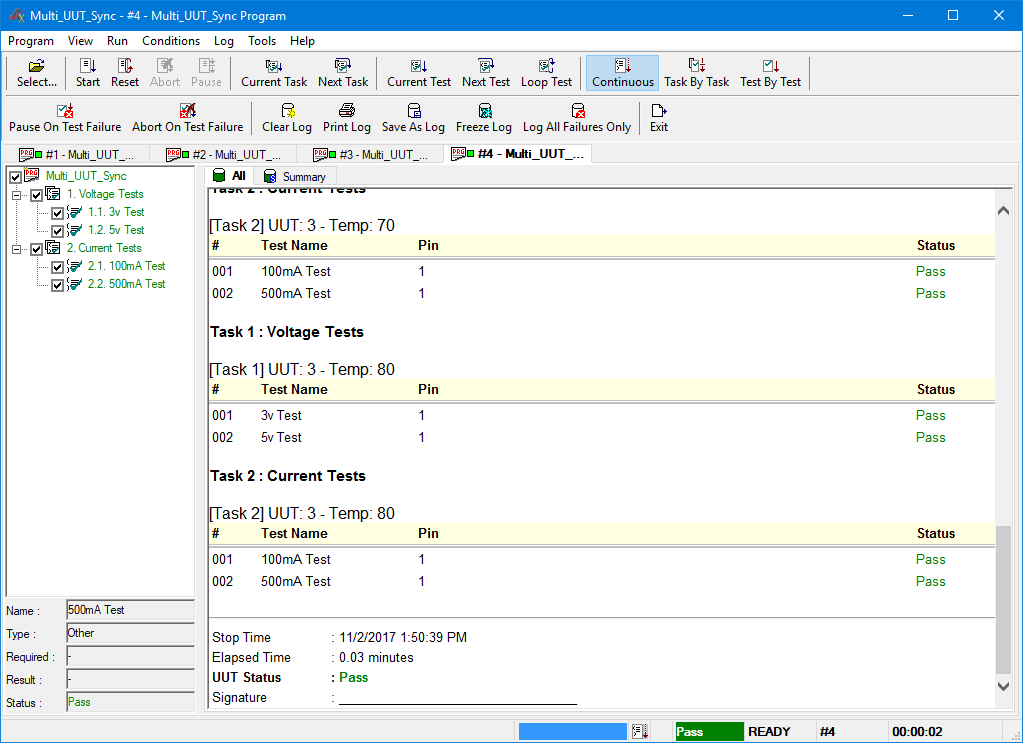The image size is (1023, 743).
Task: Open the Conditions menu
Action: (x=170, y=41)
